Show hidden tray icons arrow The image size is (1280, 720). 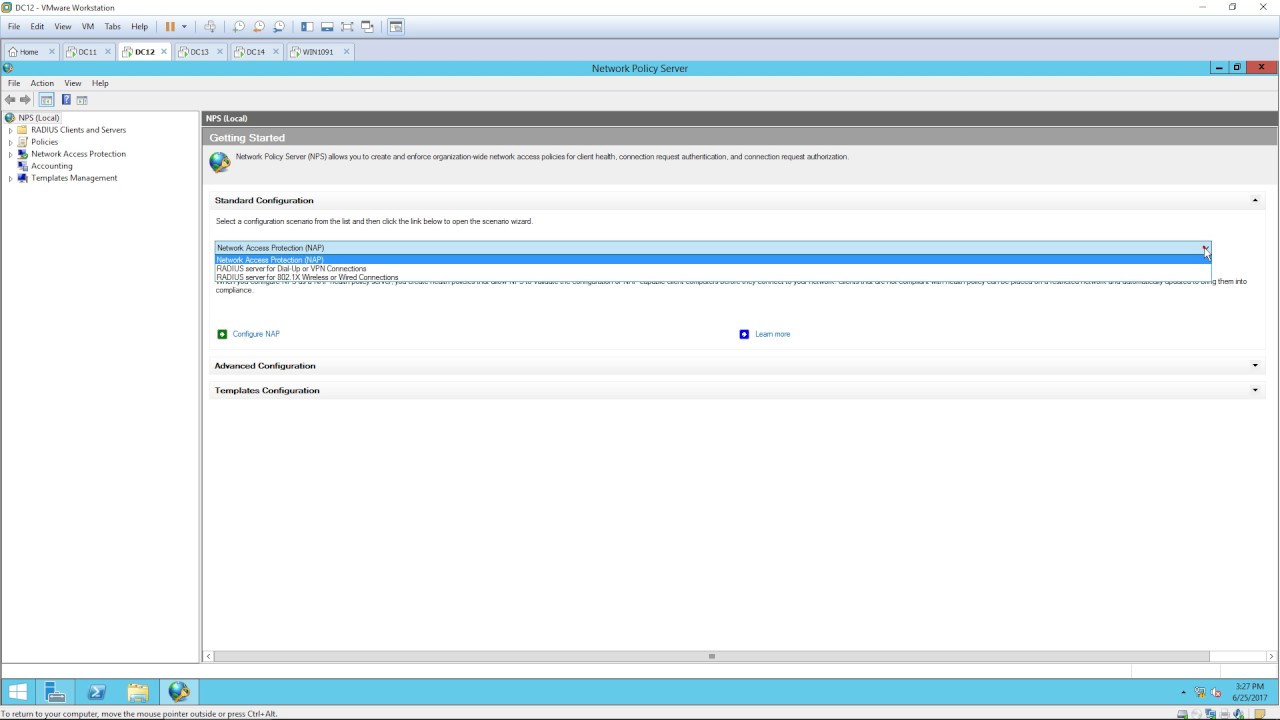pos(1184,692)
